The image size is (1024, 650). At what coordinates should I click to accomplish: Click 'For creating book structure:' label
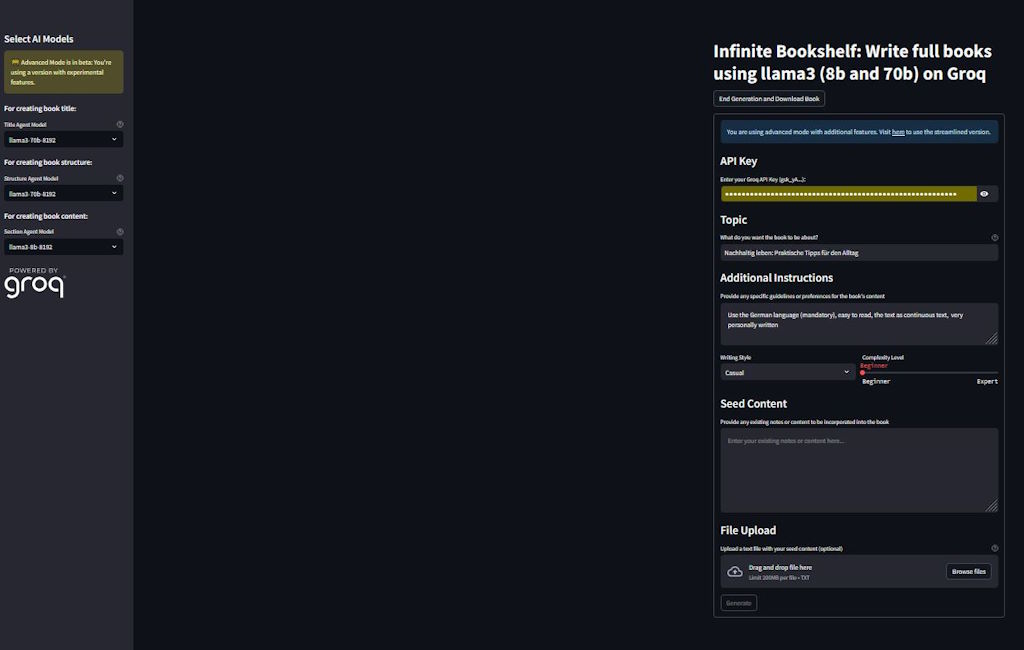[48, 162]
